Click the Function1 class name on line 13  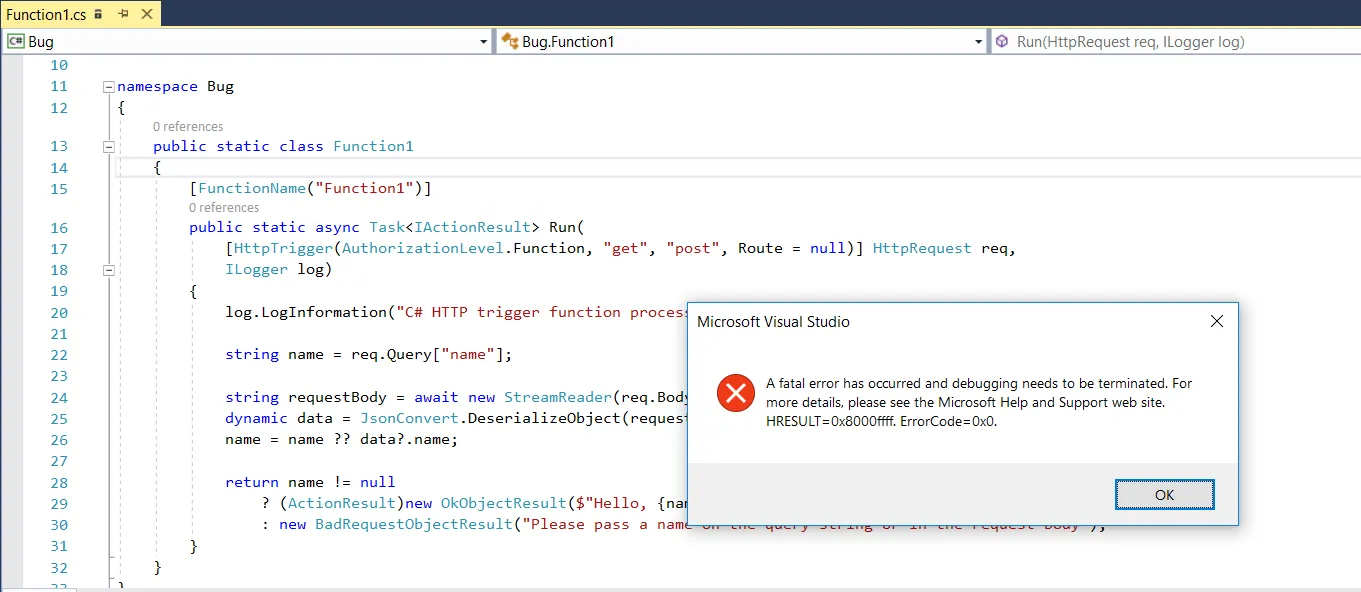pyautogui.click(x=373, y=146)
